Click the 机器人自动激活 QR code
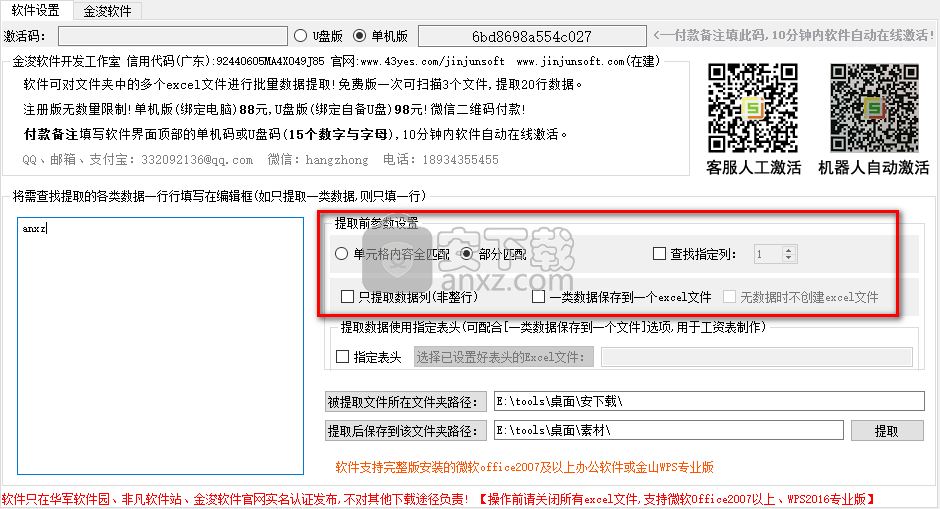940x509 pixels. click(874, 108)
